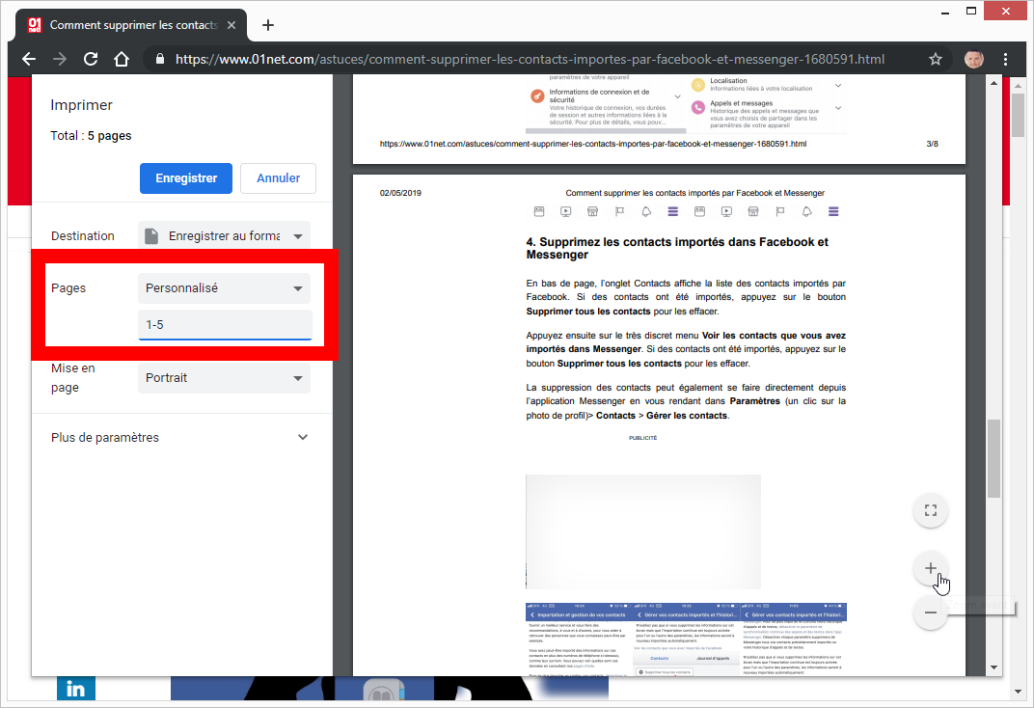Open the user profile avatar
The image size is (1034, 708).
pyautogui.click(x=974, y=59)
